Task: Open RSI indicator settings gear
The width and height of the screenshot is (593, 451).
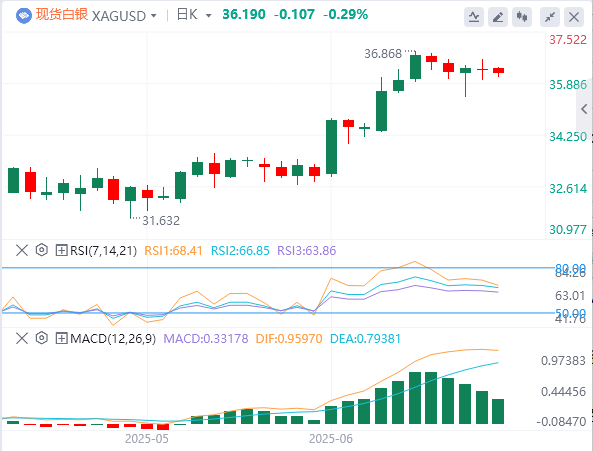Action: click(x=42, y=250)
